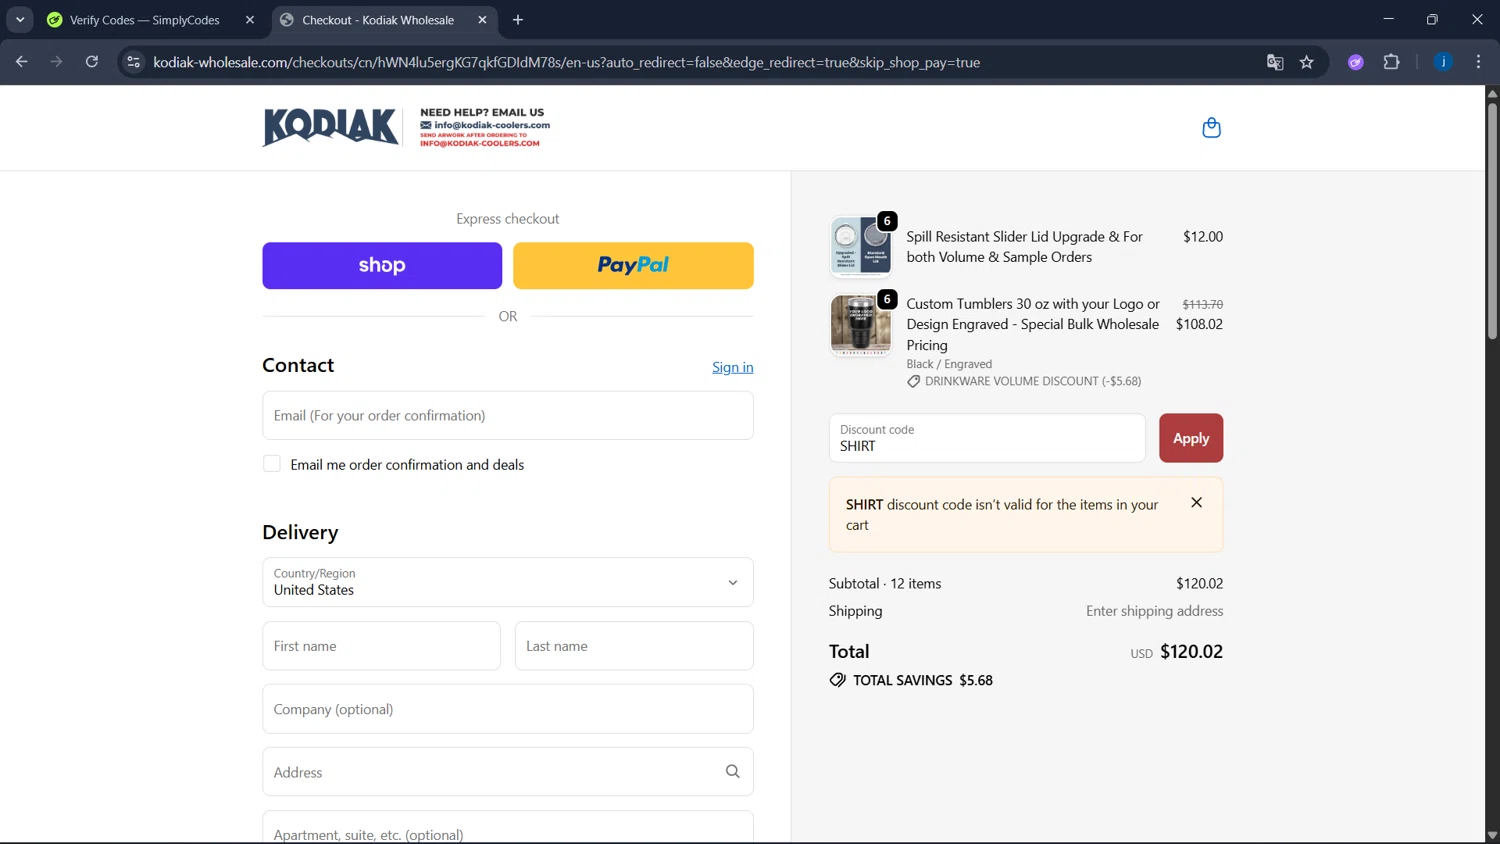Open the purple extension icon
The image size is (1500, 844).
click(x=1356, y=62)
